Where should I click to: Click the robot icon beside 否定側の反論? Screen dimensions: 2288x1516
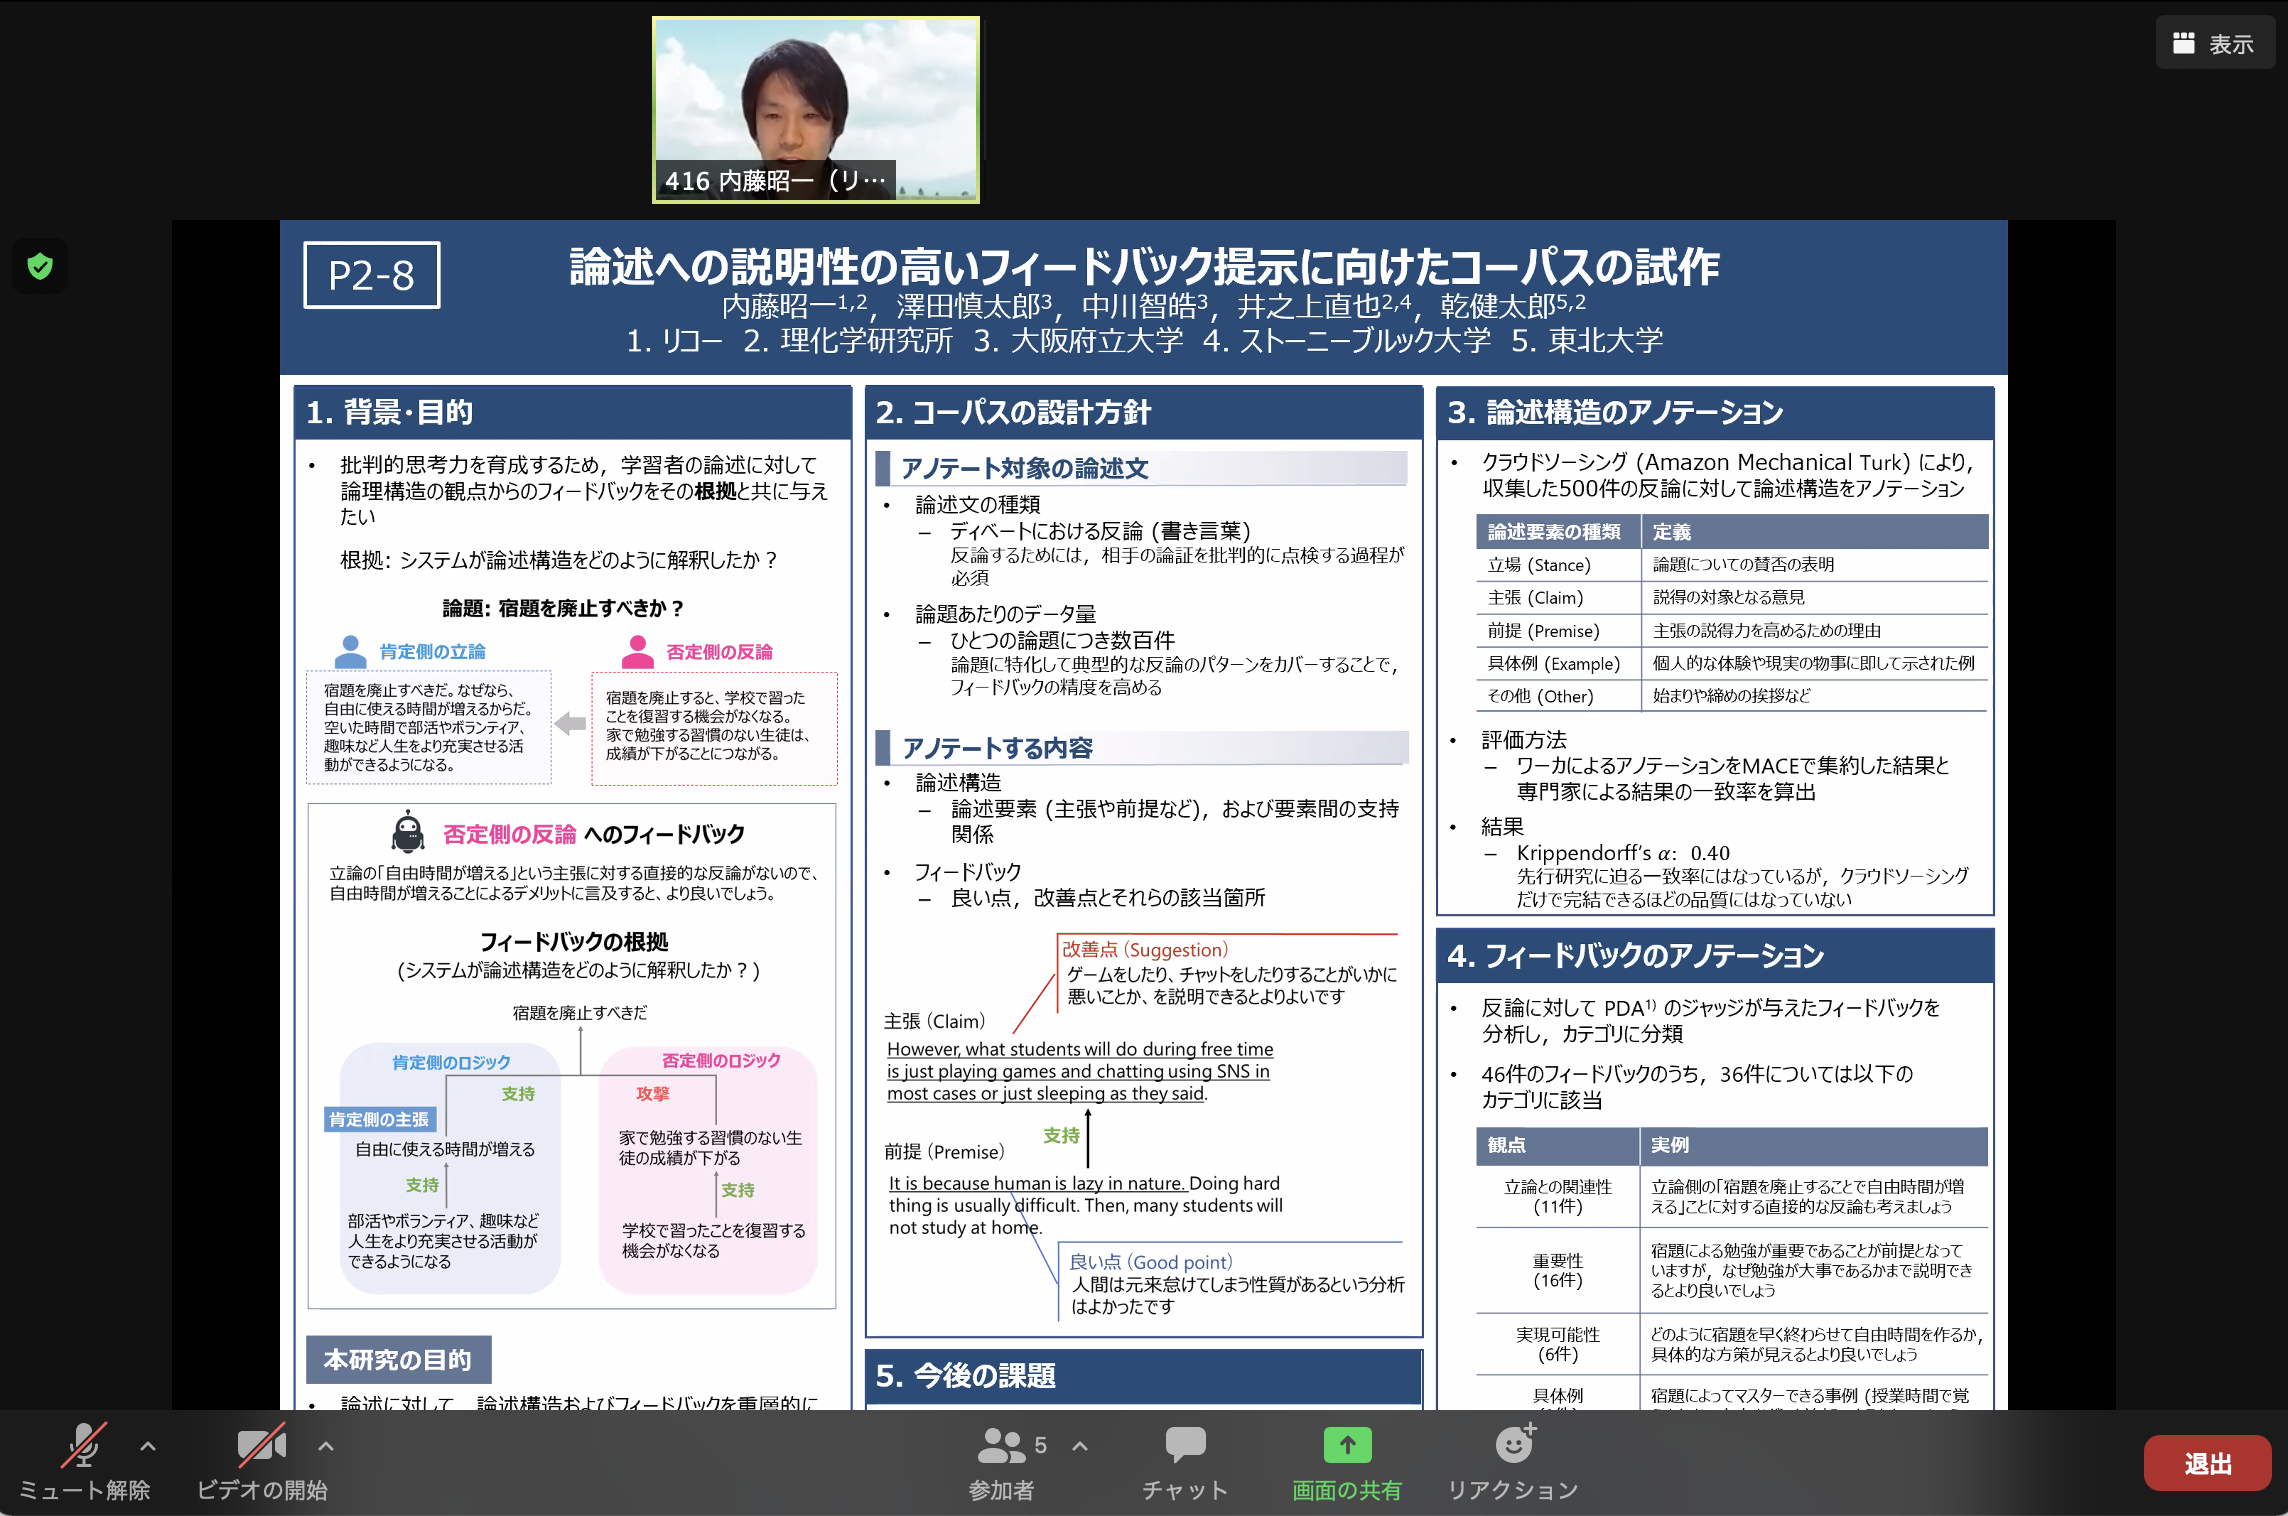coord(408,832)
